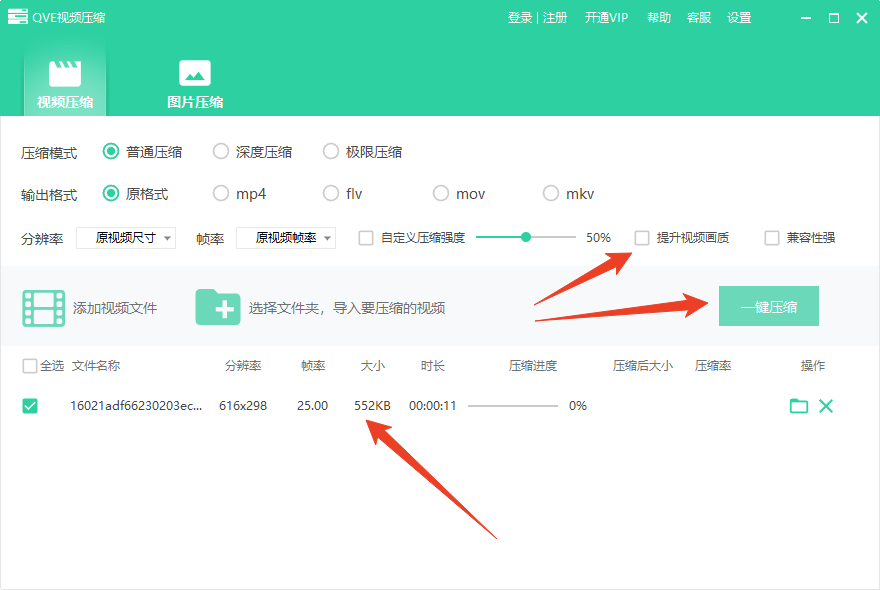This screenshot has width=880, height=590.
Task: Select 深度压缩 compression mode
Action: coord(221,152)
